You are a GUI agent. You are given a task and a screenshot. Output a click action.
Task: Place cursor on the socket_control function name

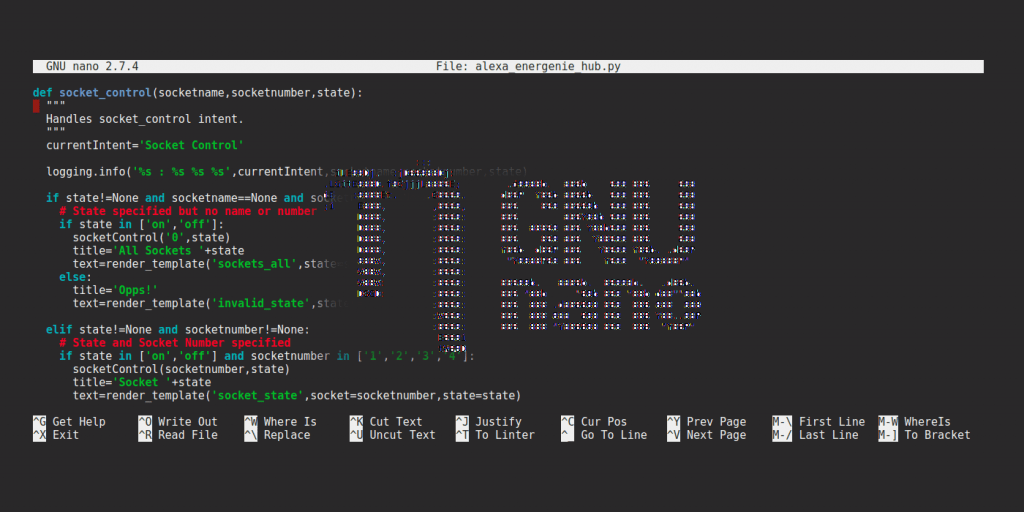pos(105,93)
